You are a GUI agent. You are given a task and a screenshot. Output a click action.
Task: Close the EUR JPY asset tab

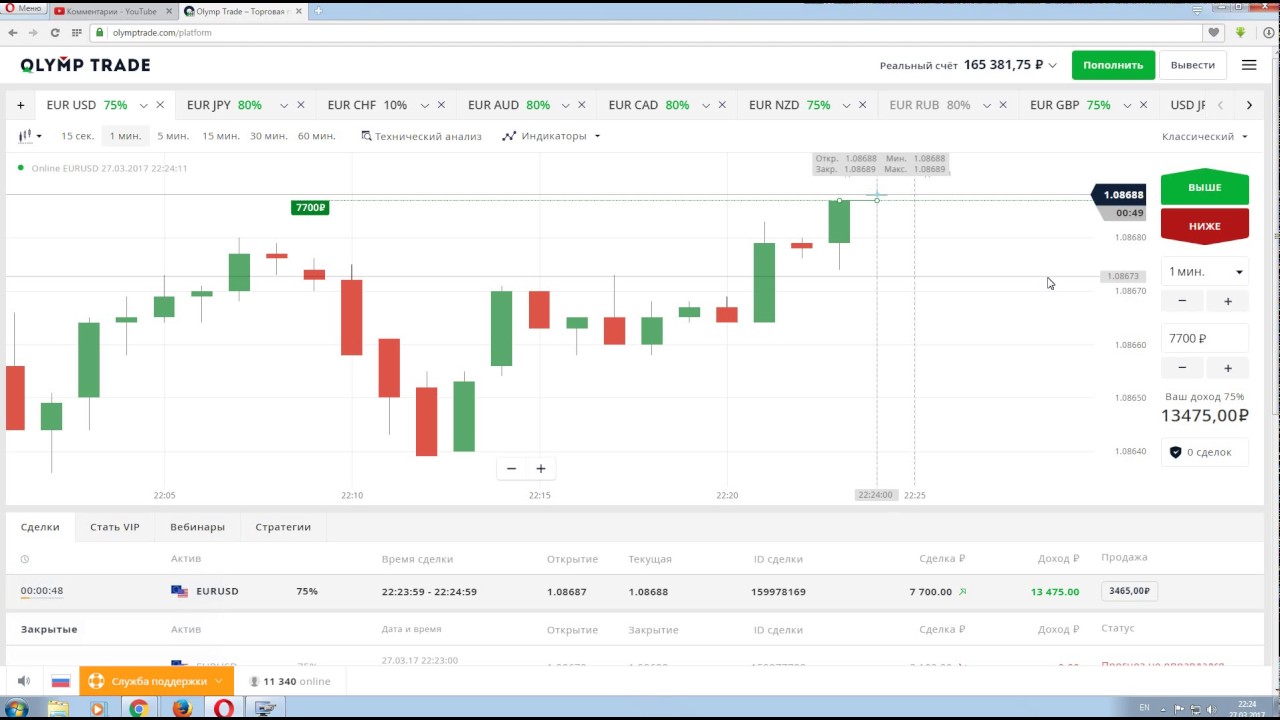coord(300,105)
